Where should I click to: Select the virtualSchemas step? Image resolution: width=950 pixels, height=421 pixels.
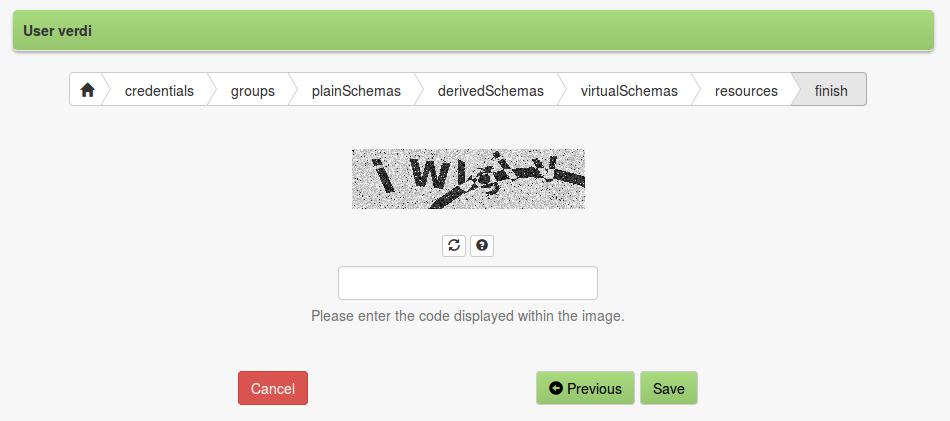click(x=629, y=91)
